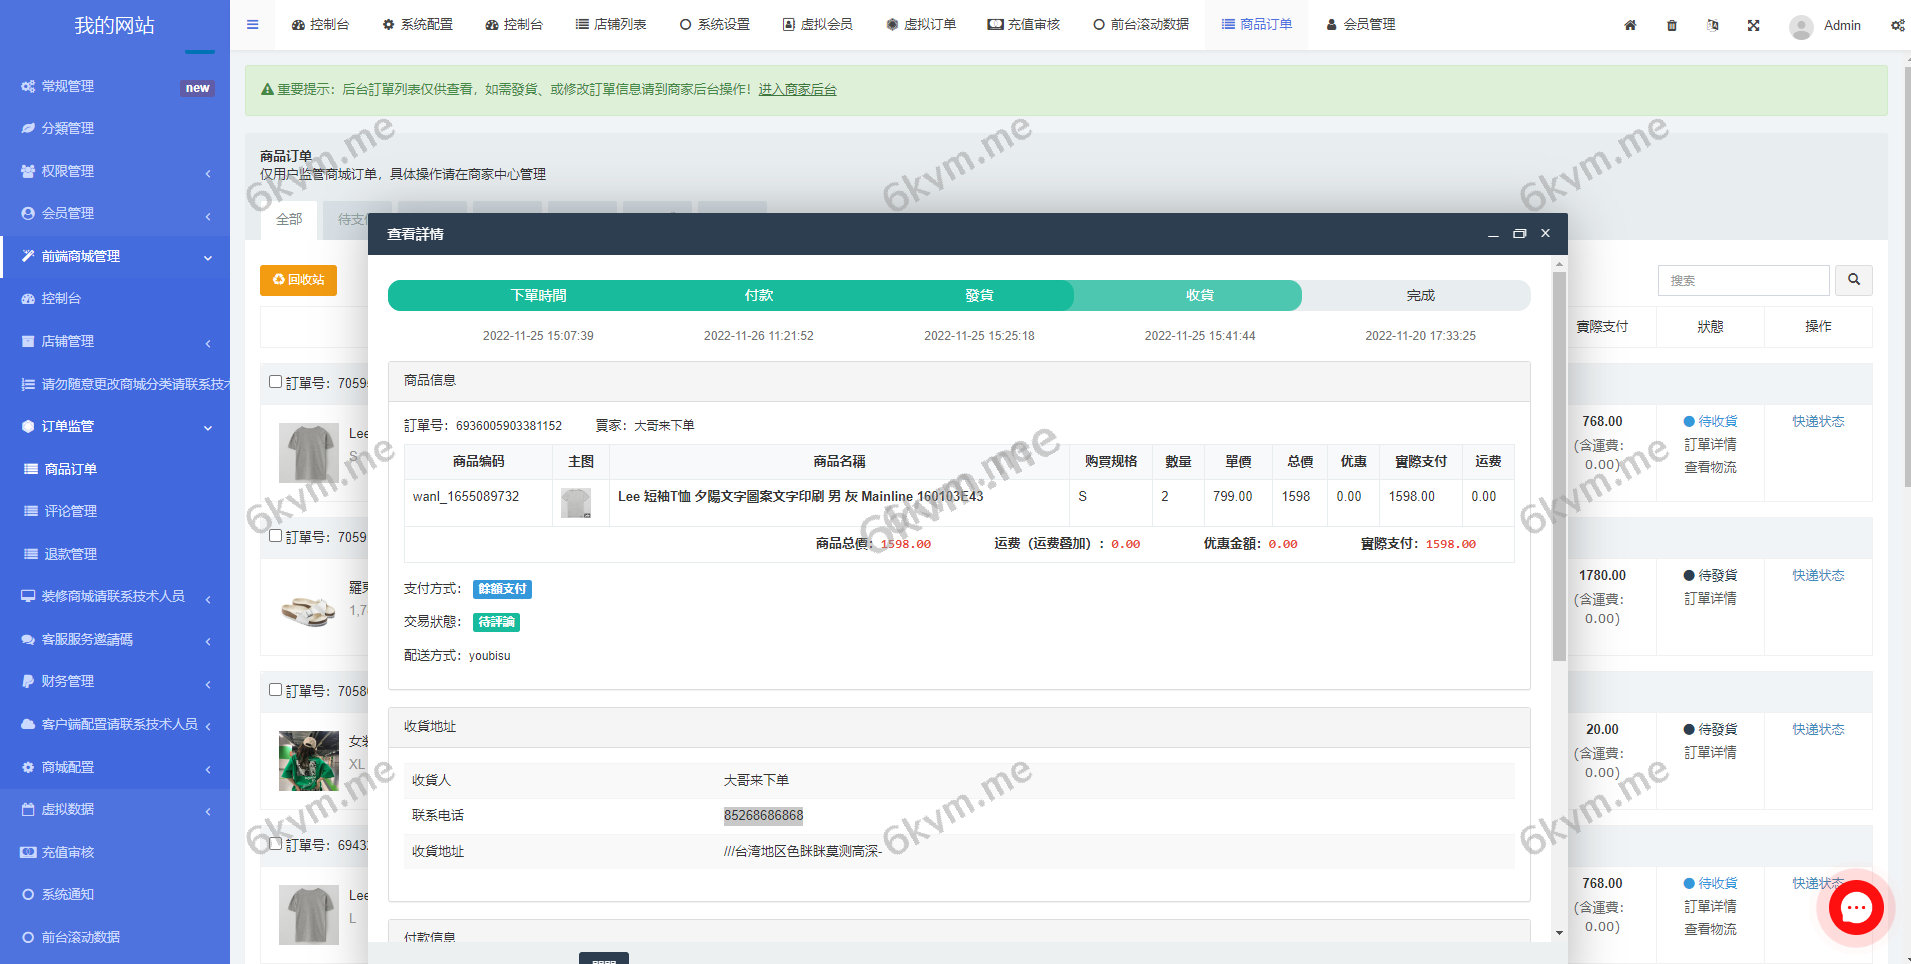
Task: Click the home icon in top toolbar
Action: pyautogui.click(x=1631, y=25)
